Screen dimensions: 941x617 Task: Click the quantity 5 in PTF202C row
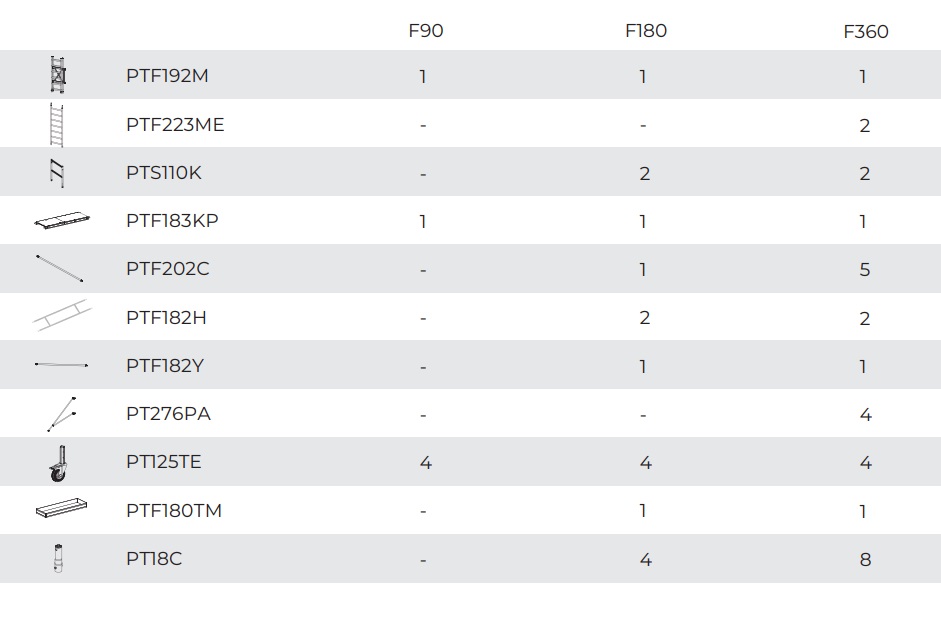(x=865, y=270)
